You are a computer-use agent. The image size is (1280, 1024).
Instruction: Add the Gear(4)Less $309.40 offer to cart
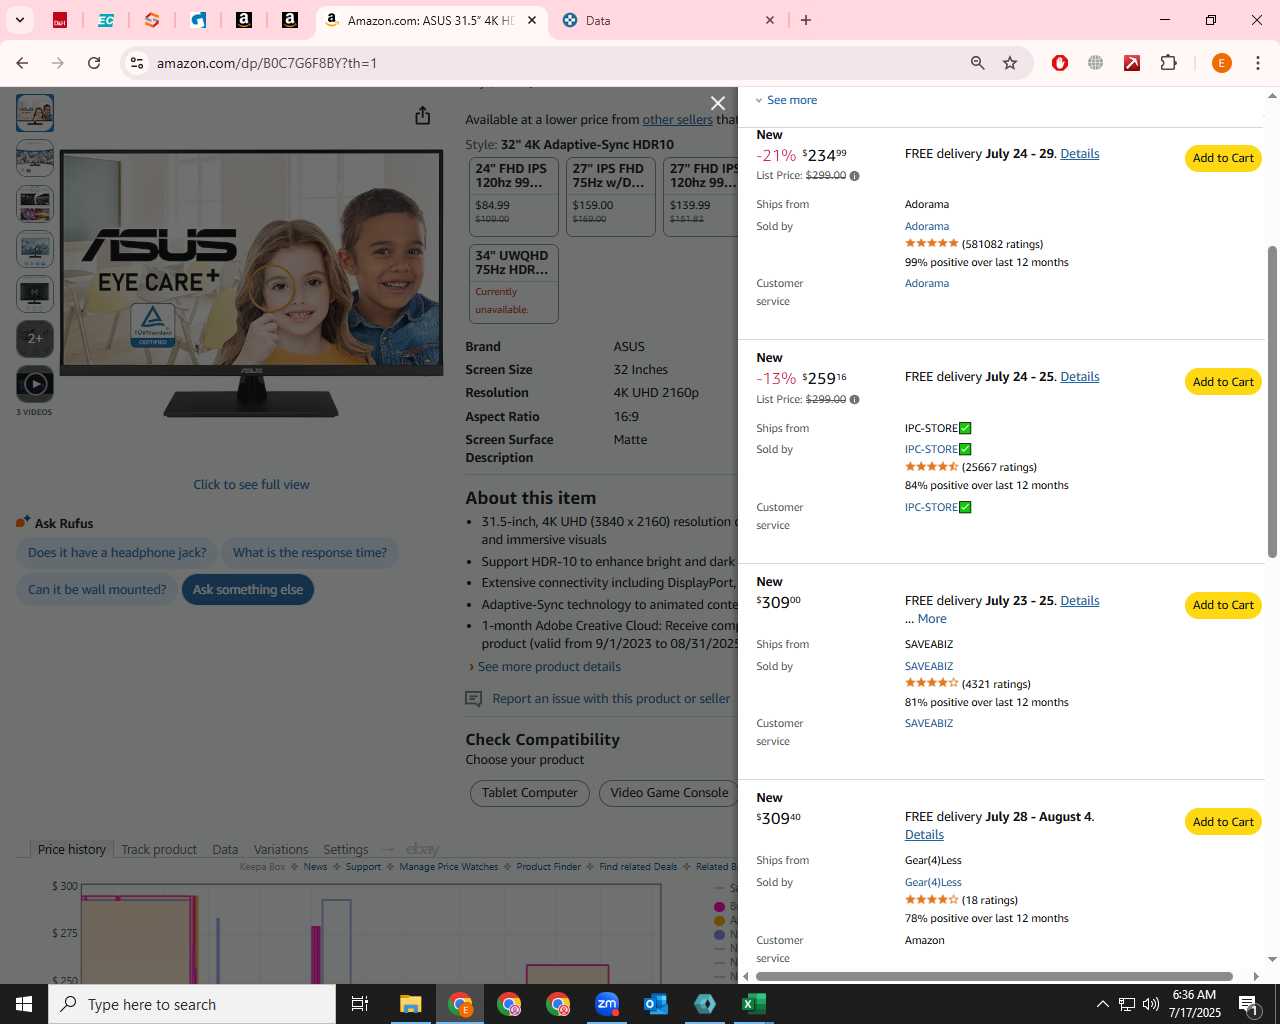point(1223,822)
